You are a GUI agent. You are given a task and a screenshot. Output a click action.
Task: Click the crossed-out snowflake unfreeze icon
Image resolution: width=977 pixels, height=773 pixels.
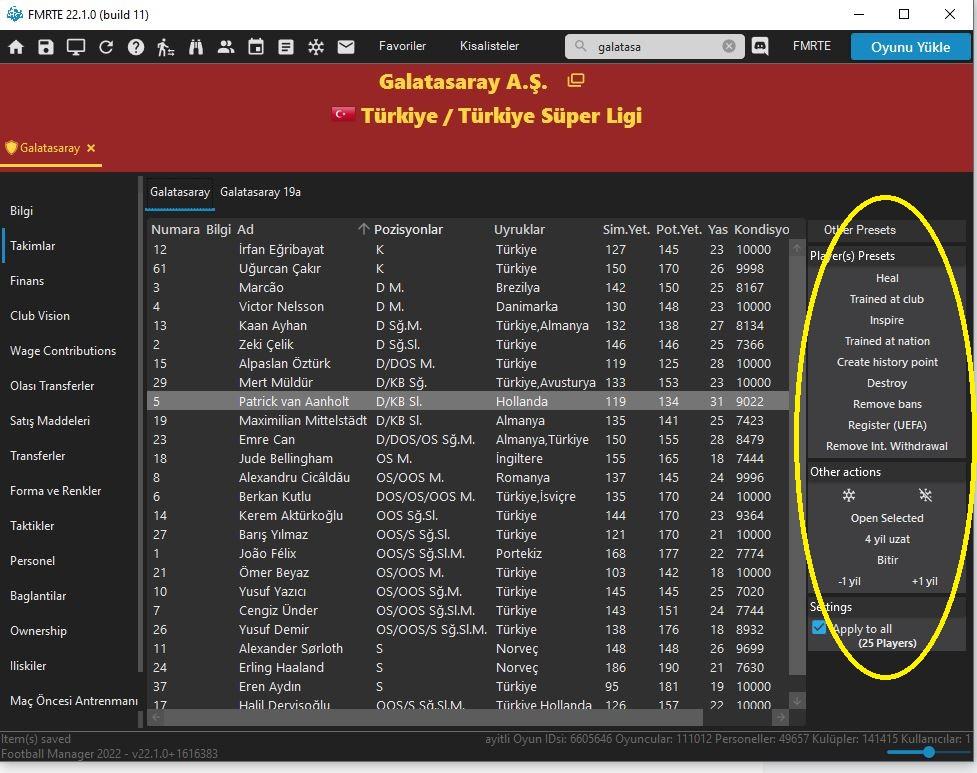(925, 496)
